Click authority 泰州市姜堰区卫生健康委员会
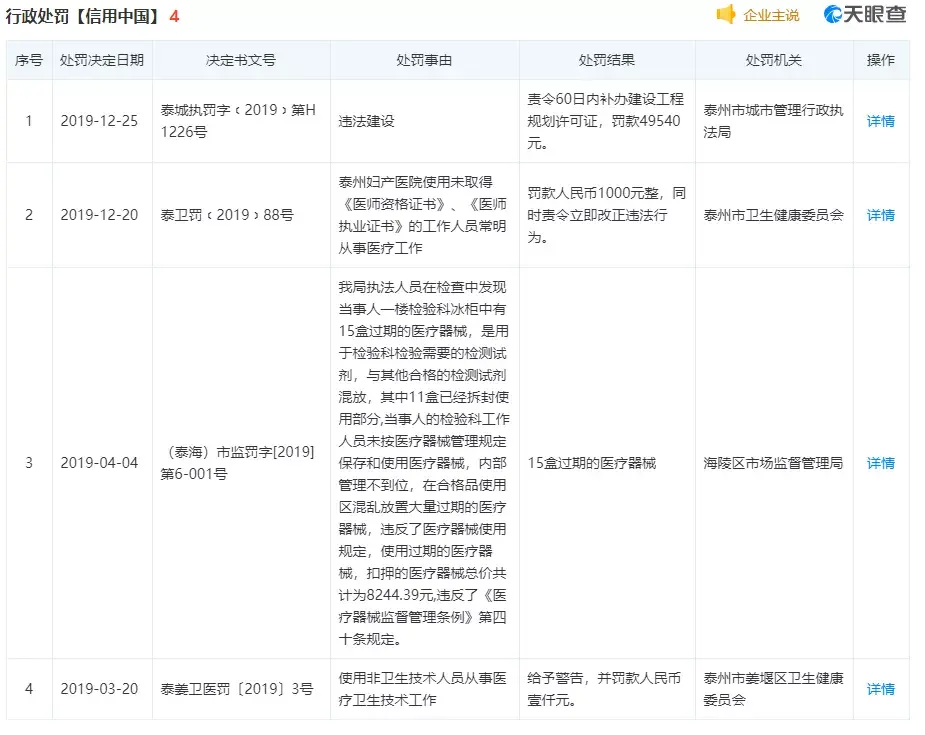The image size is (925, 735). [x=773, y=689]
